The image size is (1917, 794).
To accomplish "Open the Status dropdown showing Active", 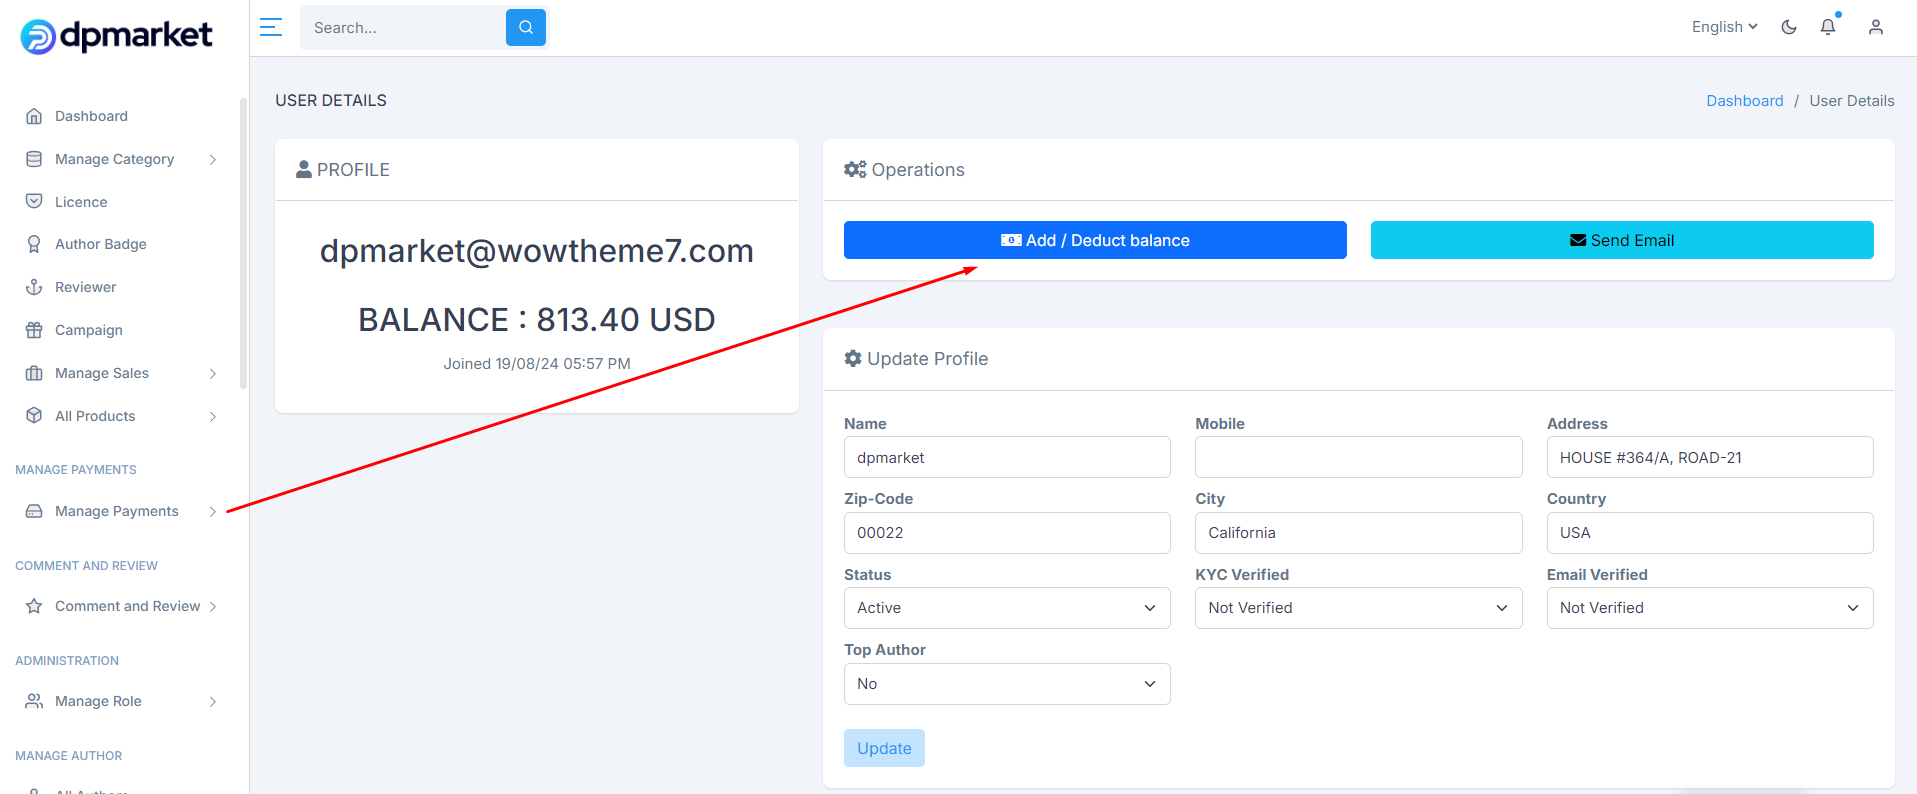I will [x=1007, y=608].
